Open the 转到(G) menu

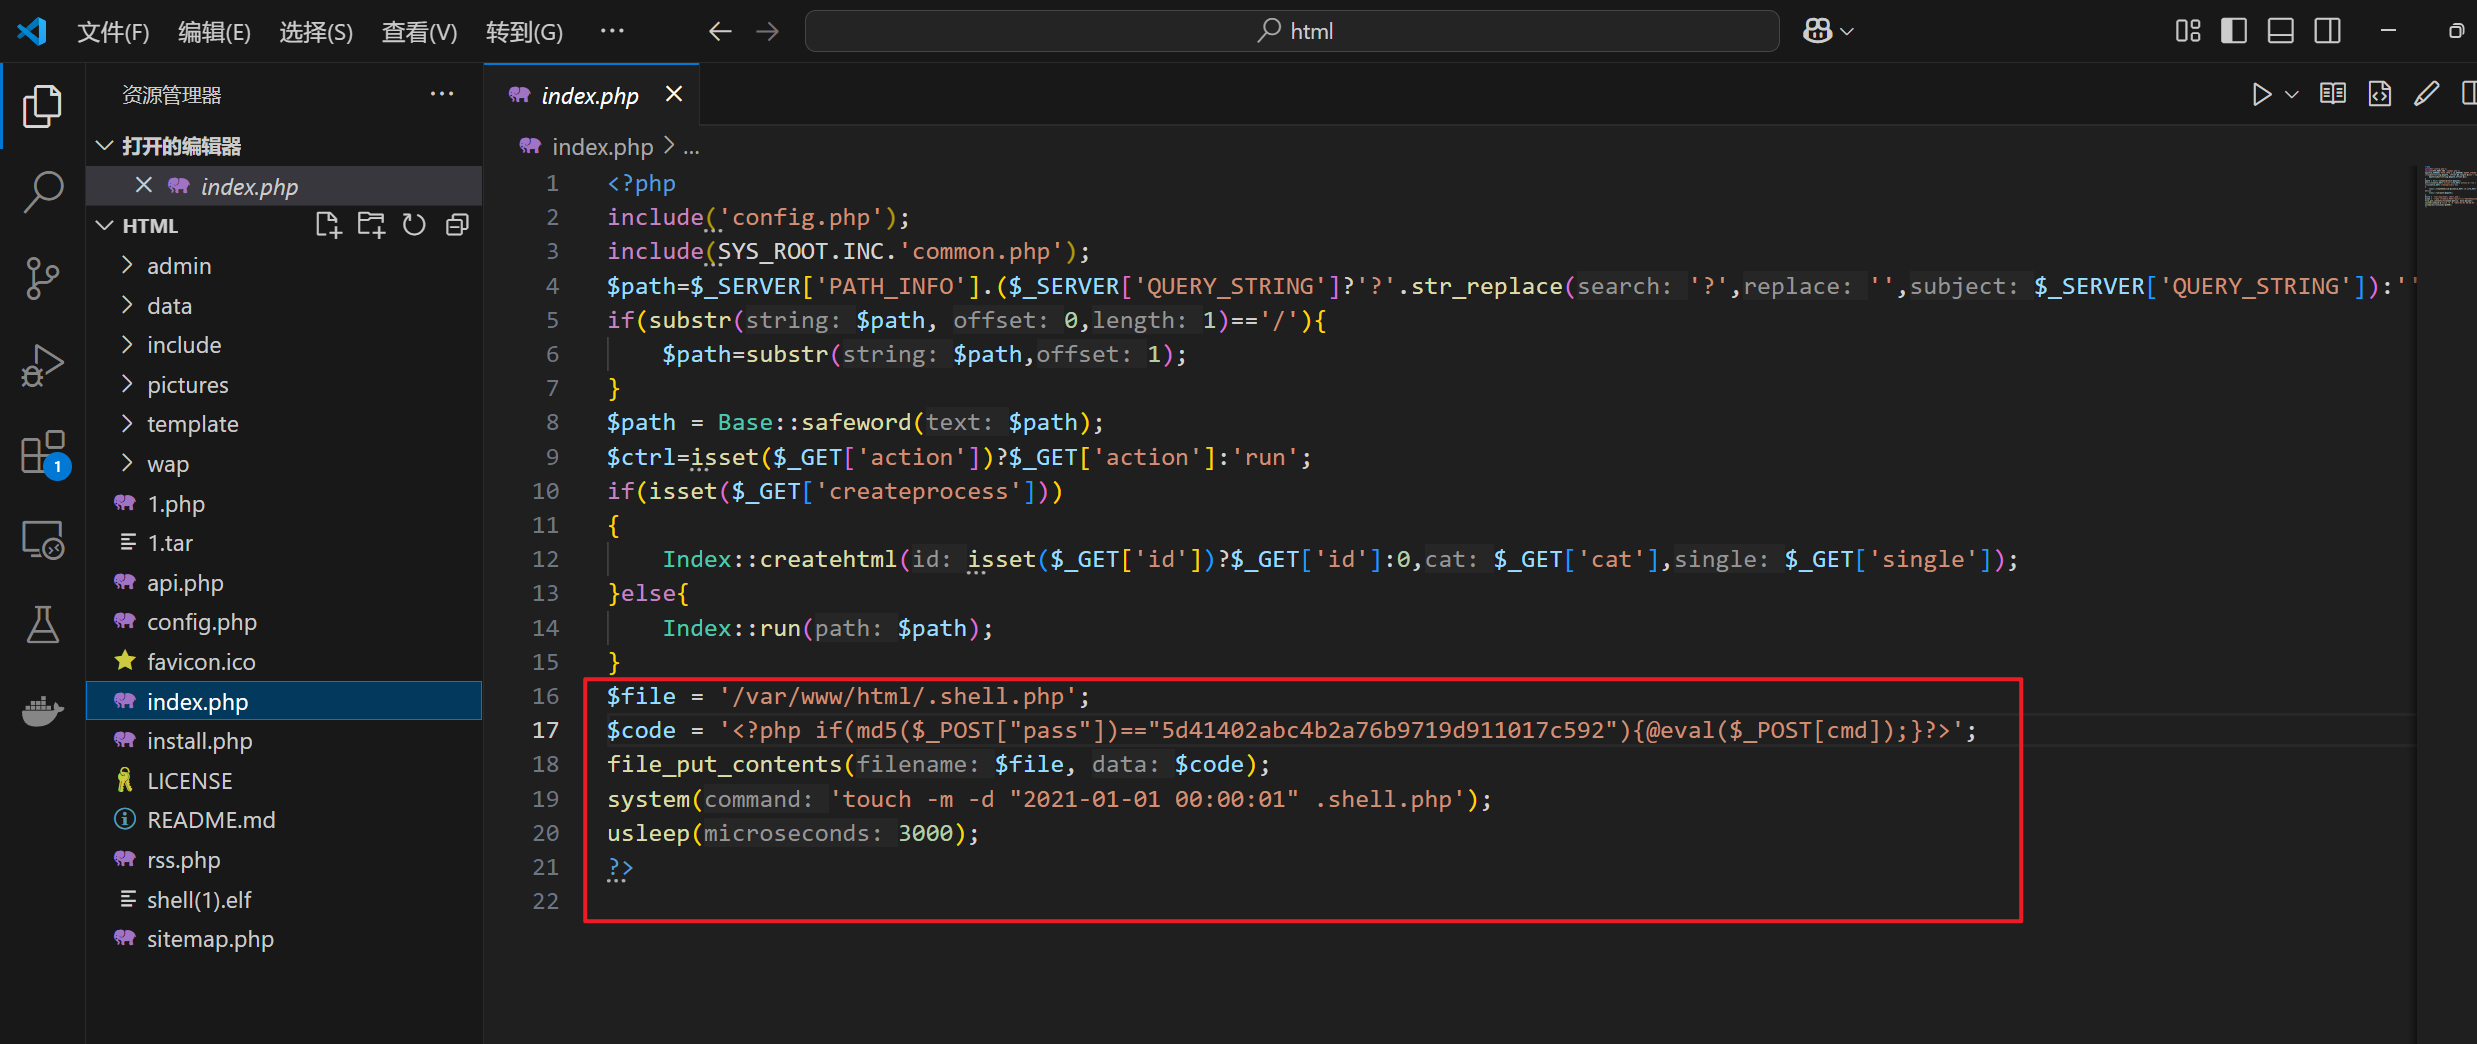click(524, 32)
